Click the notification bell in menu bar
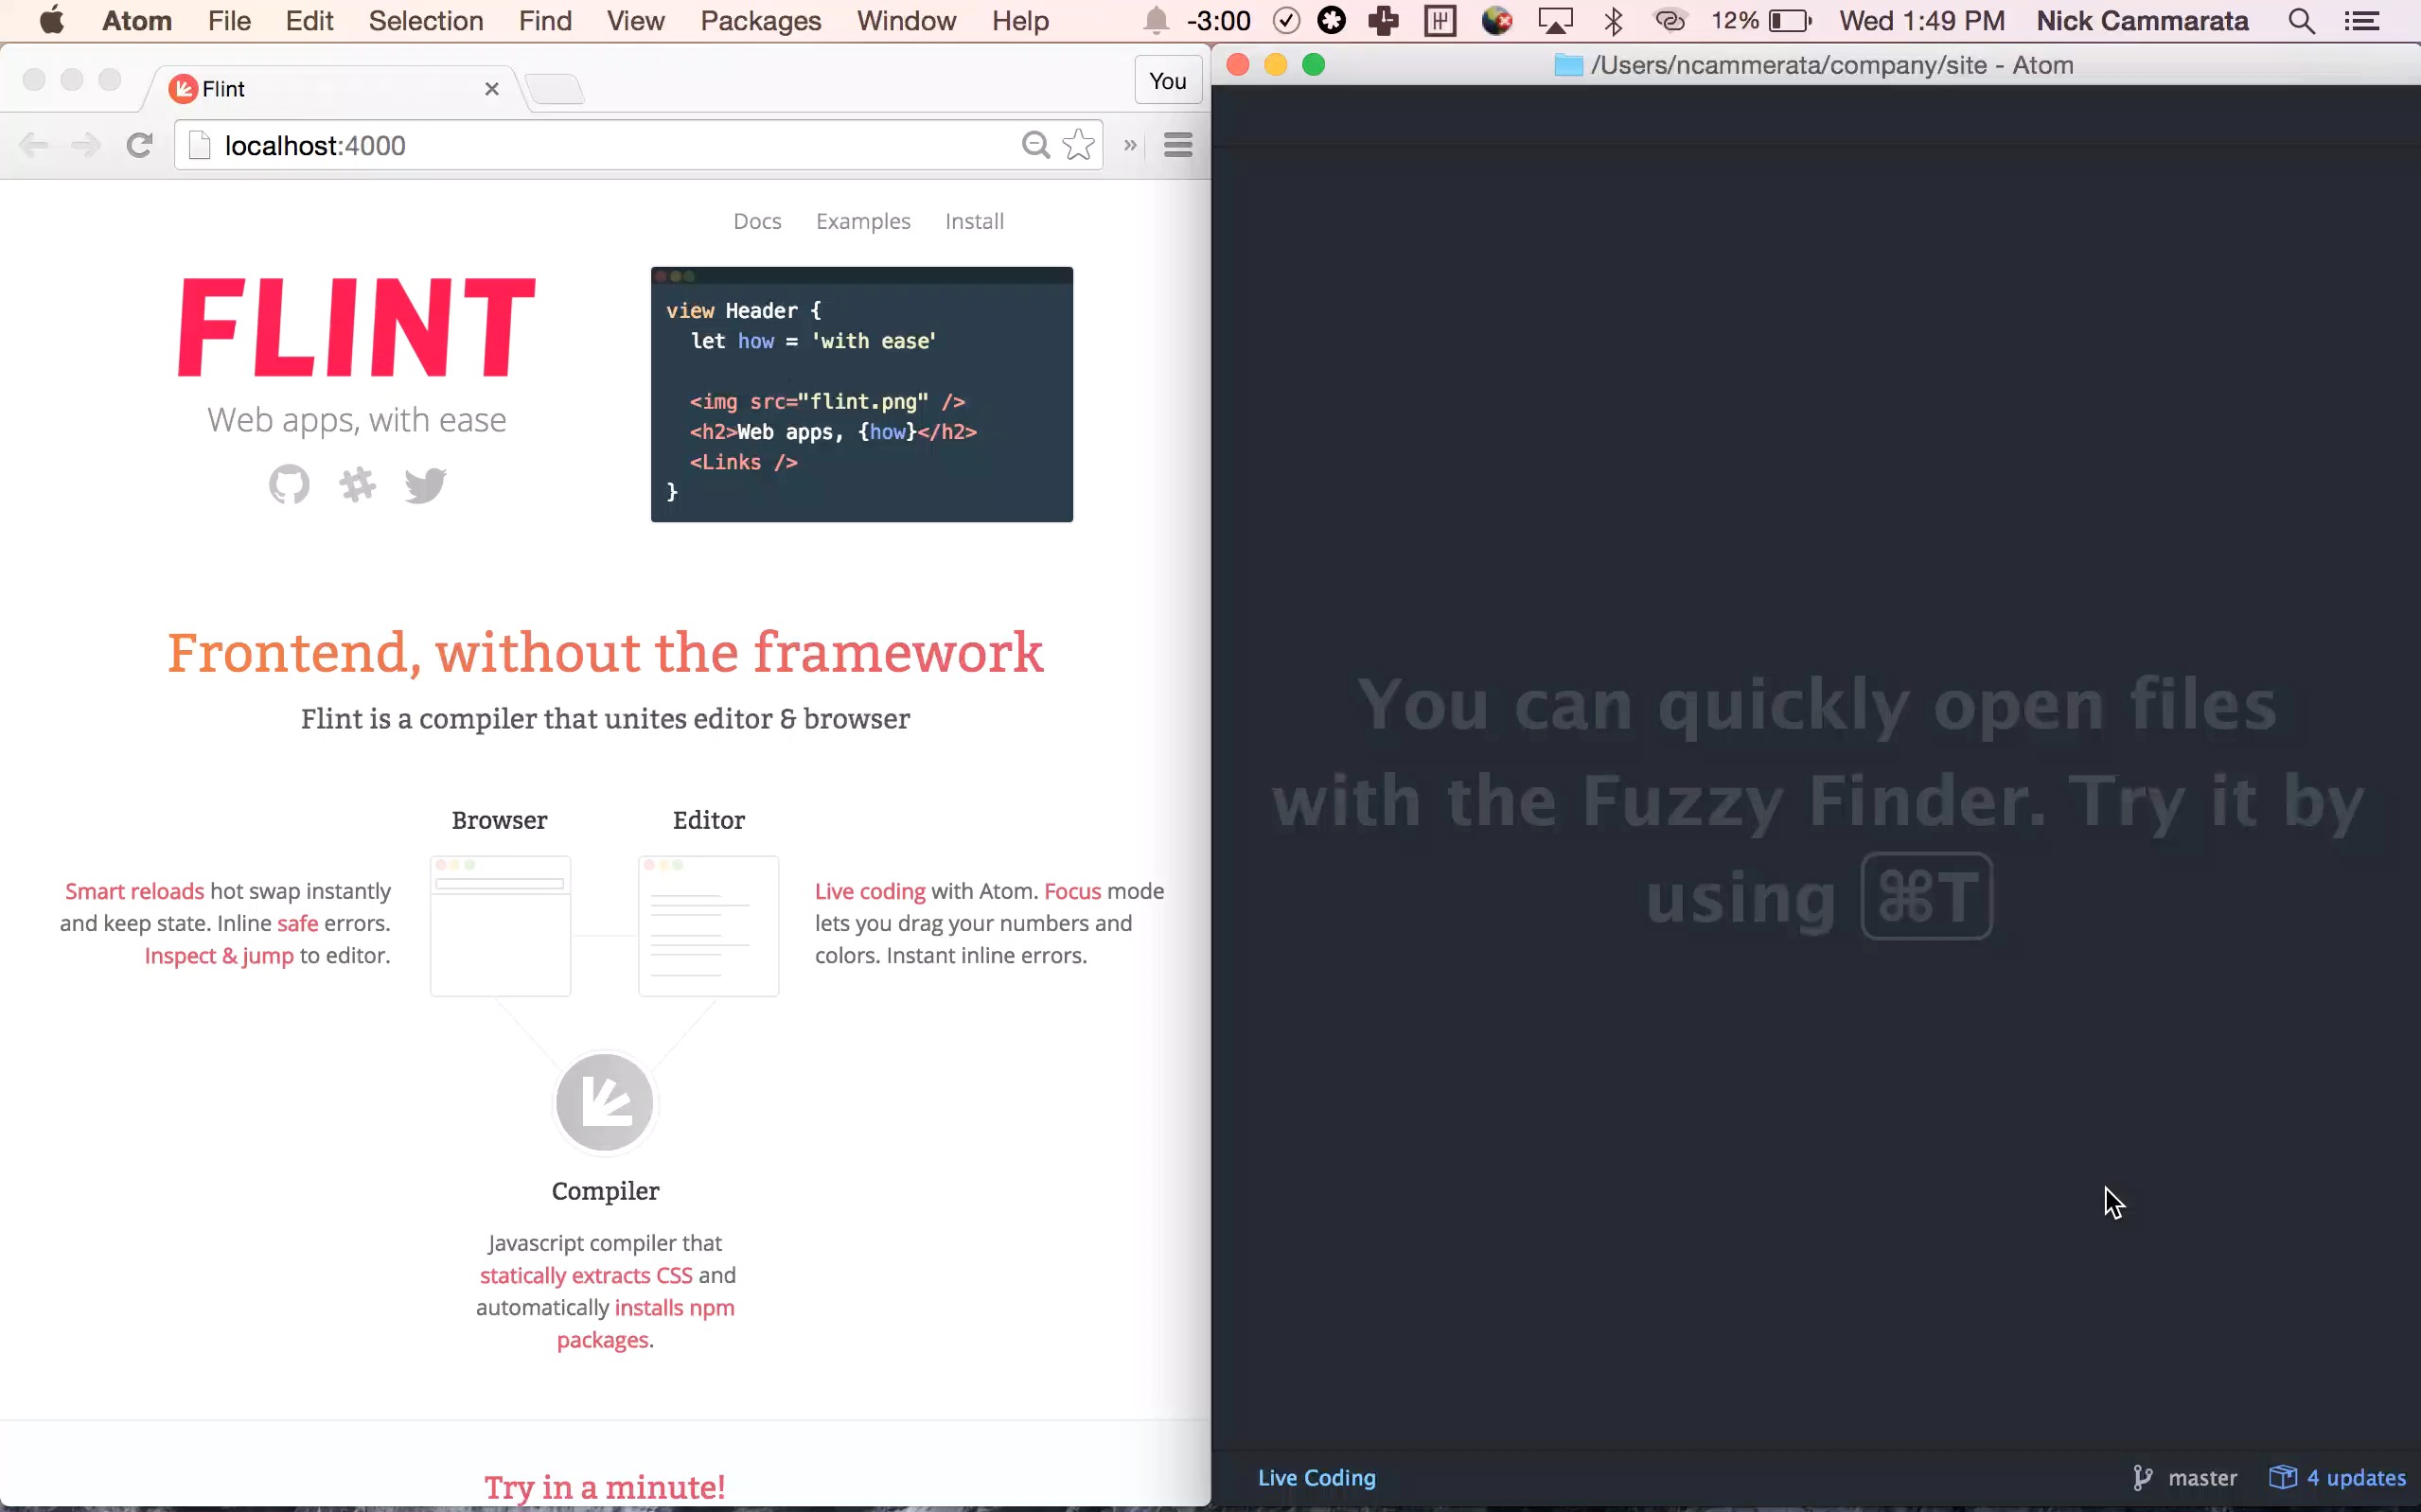 pyautogui.click(x=1156, y=20)
